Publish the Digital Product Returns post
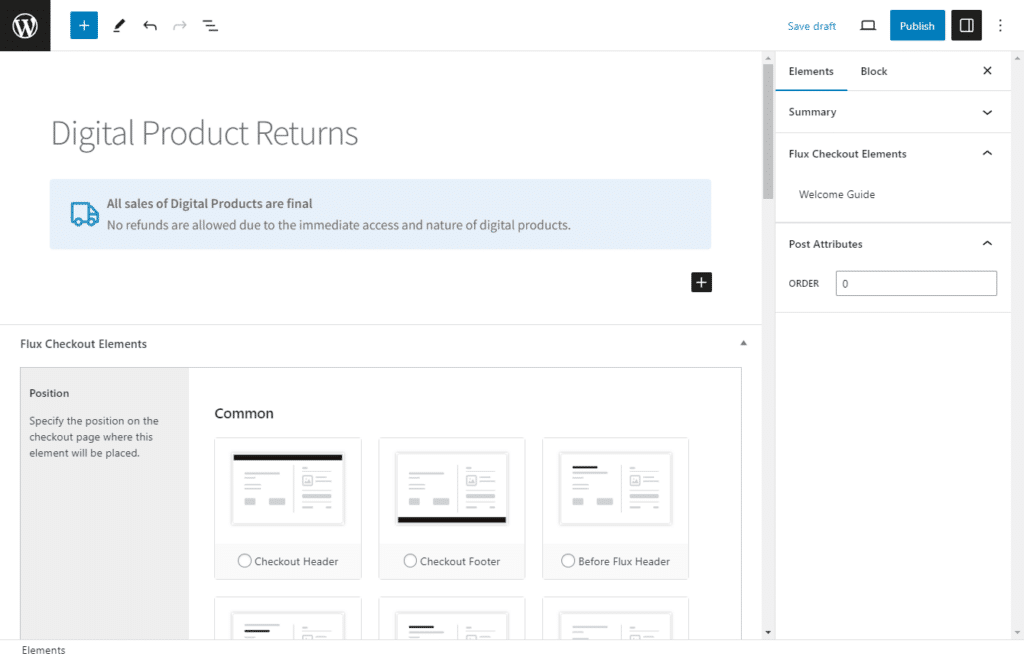Viewport: 1024px width, 660px height. click(x=916, y=25)
